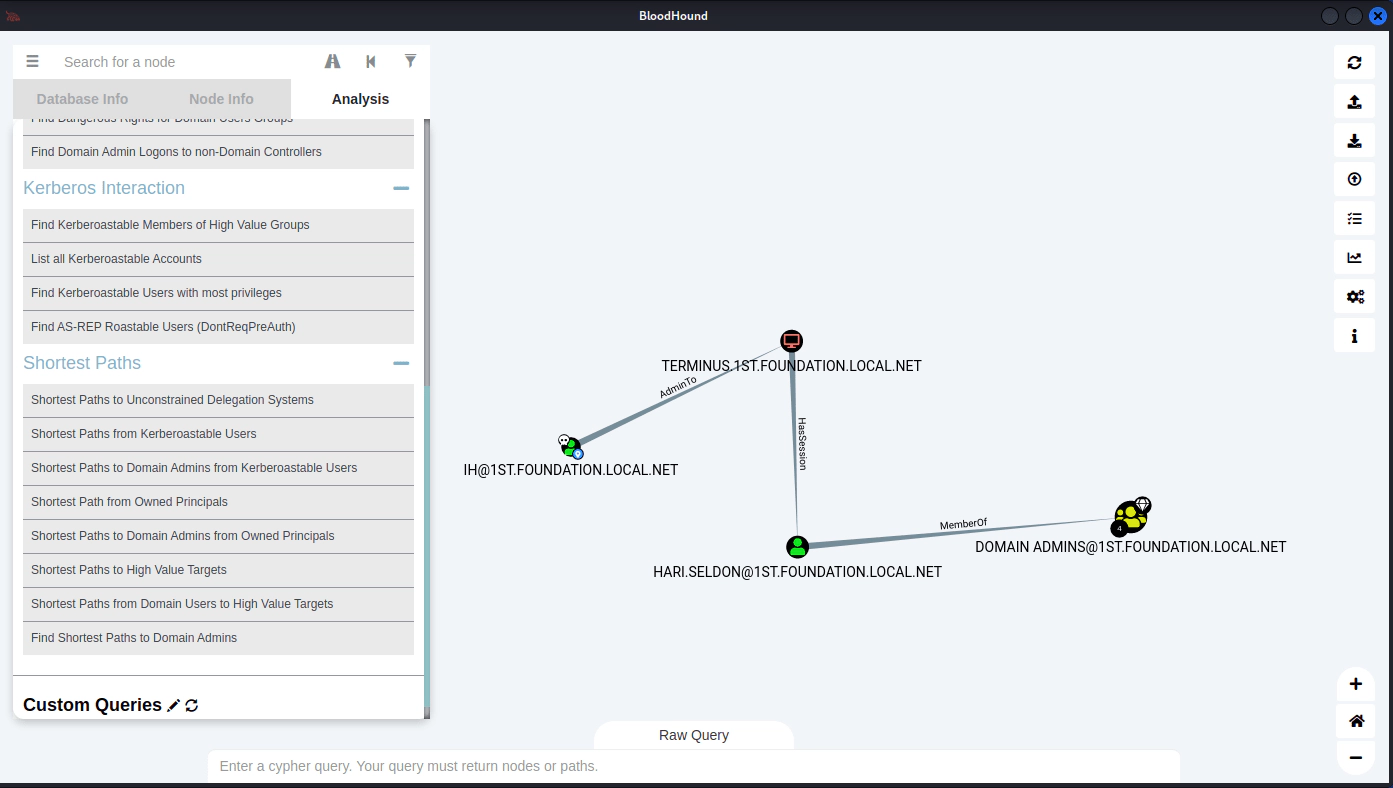
Task: Select the TERMINUS computer node
Action: (x=791, y=341)
